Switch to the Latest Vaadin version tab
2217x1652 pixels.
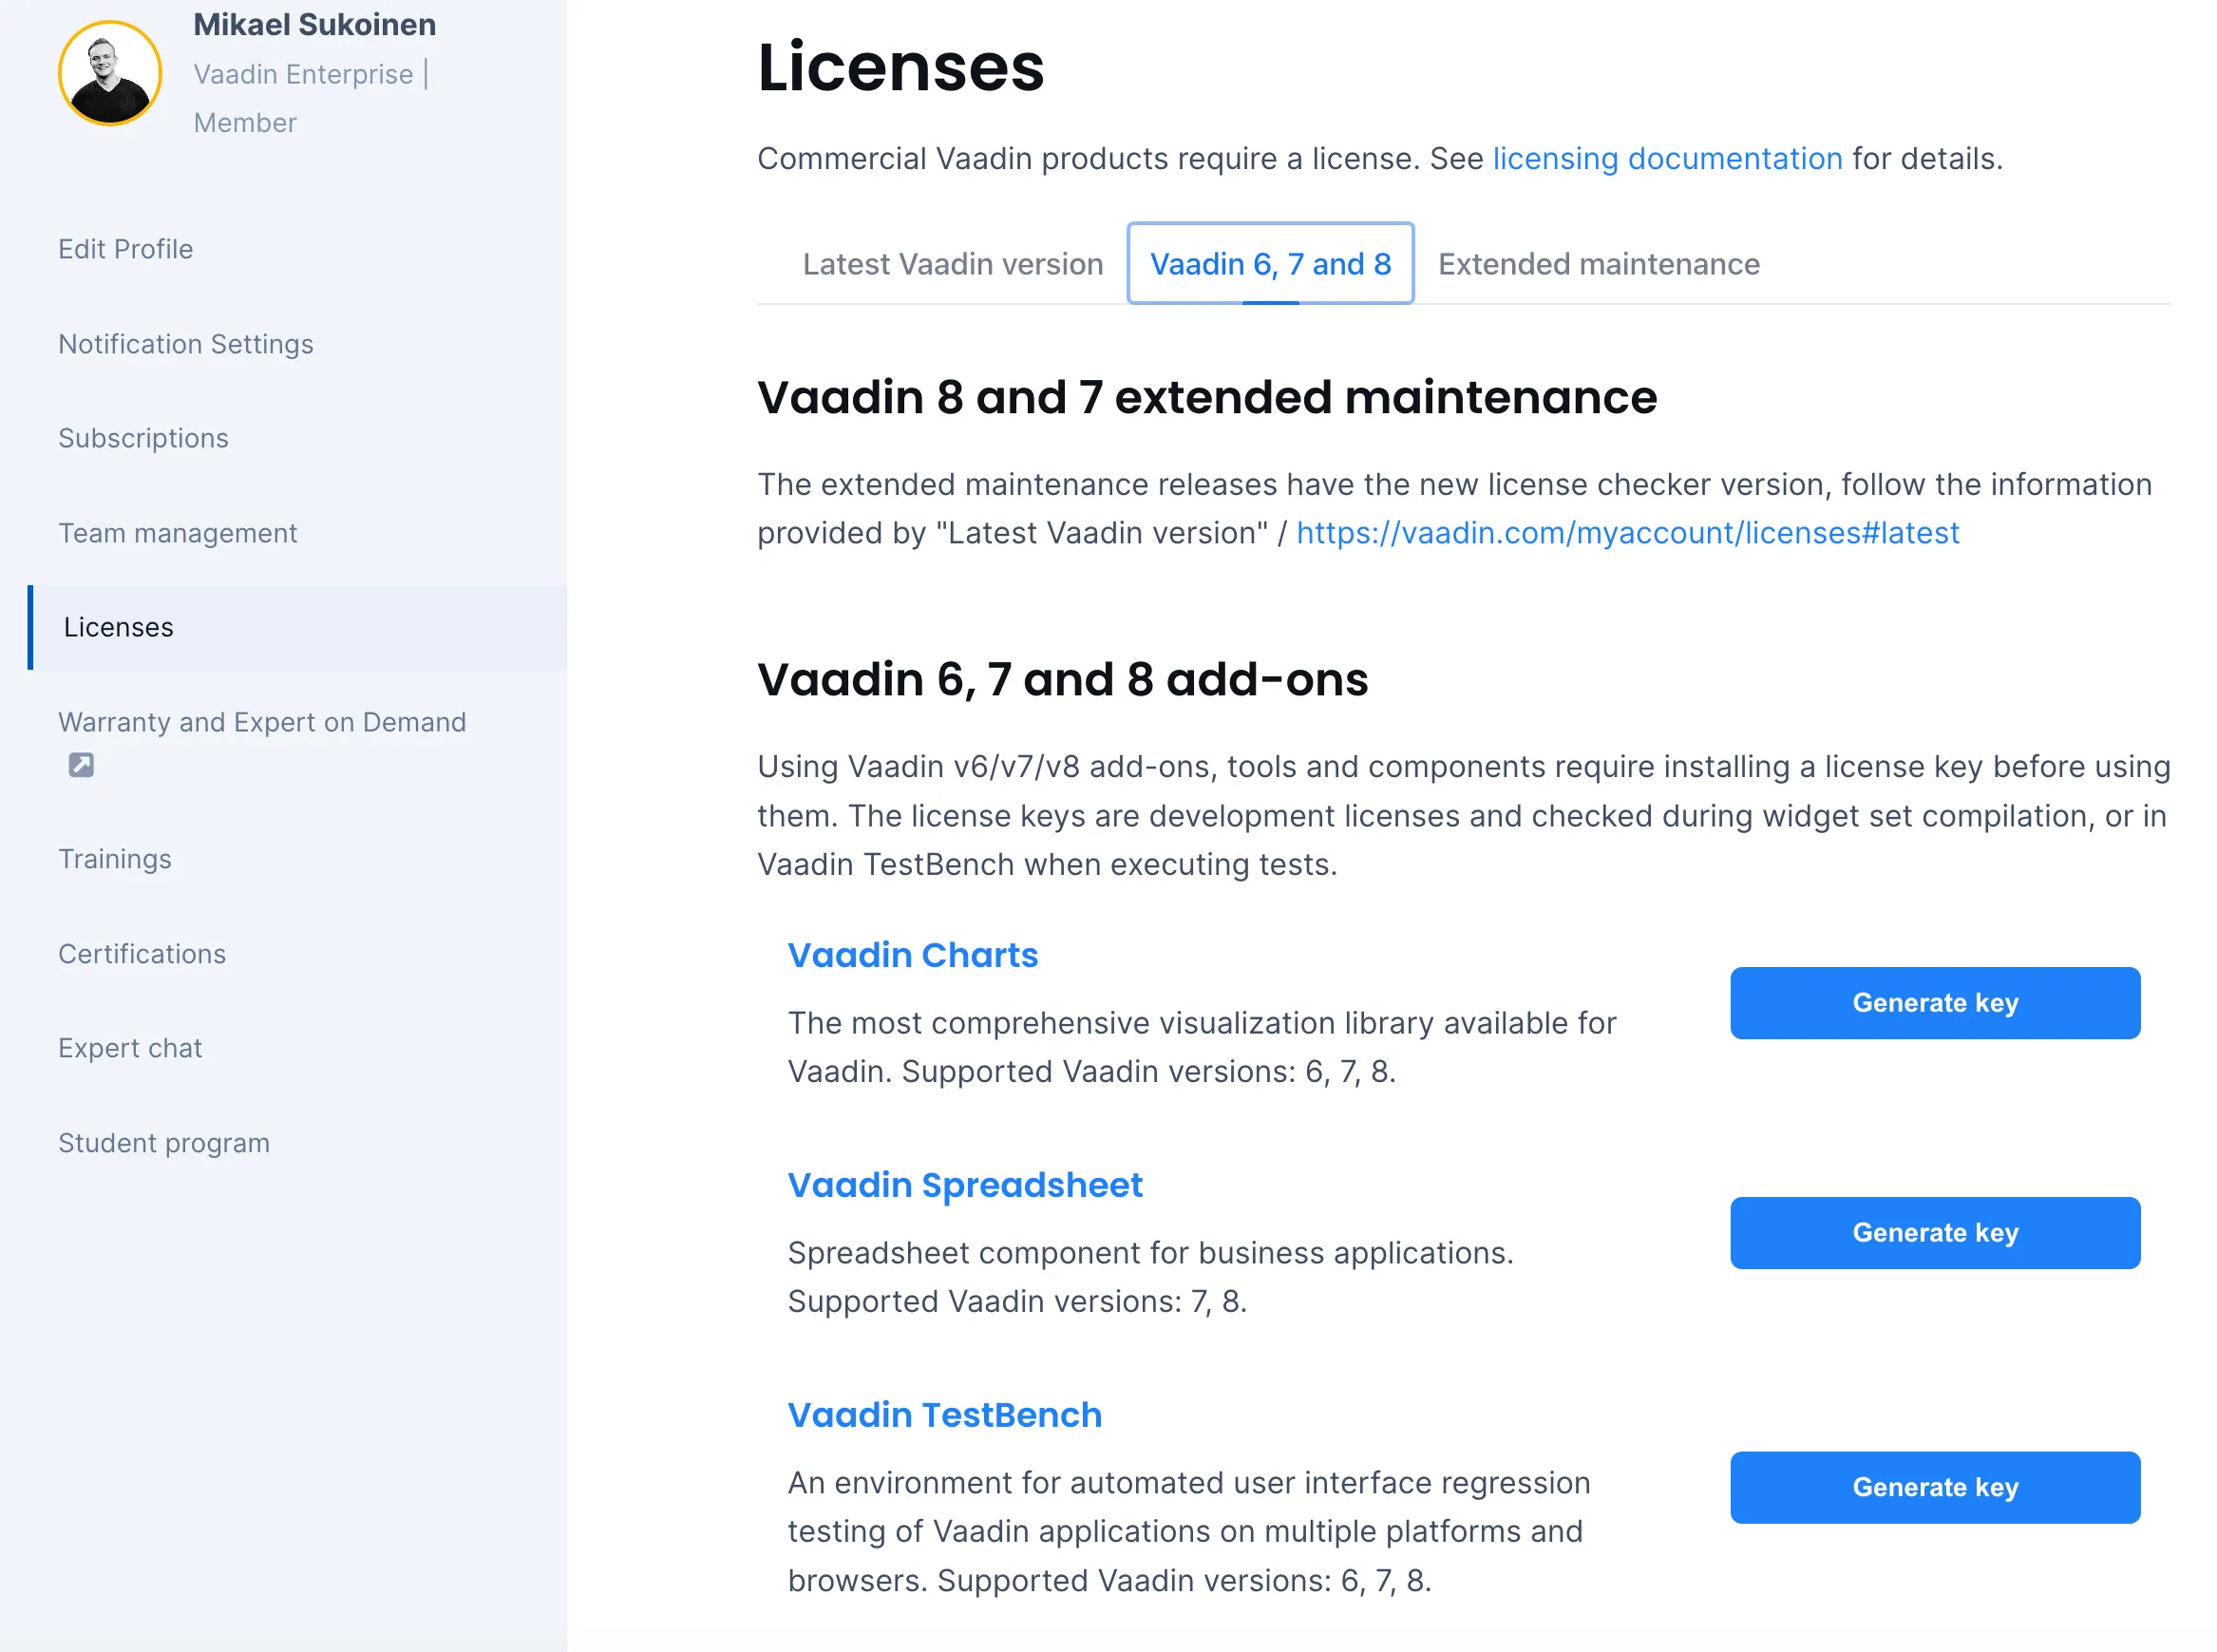click(x=952, y=263)
